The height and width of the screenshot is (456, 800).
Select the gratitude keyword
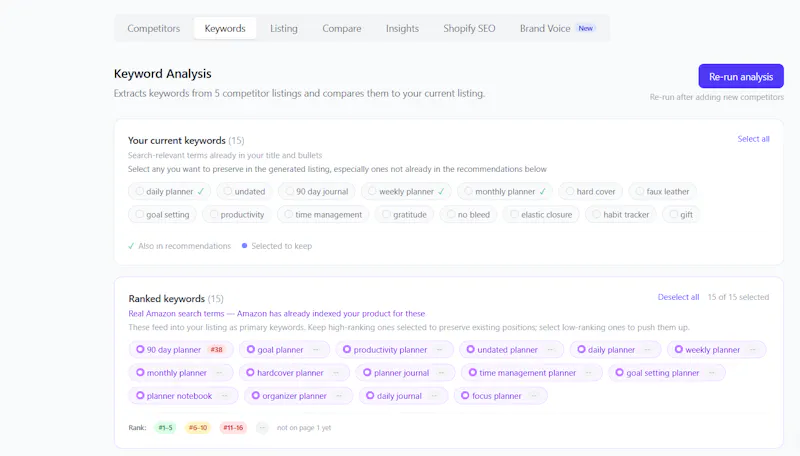405,214
